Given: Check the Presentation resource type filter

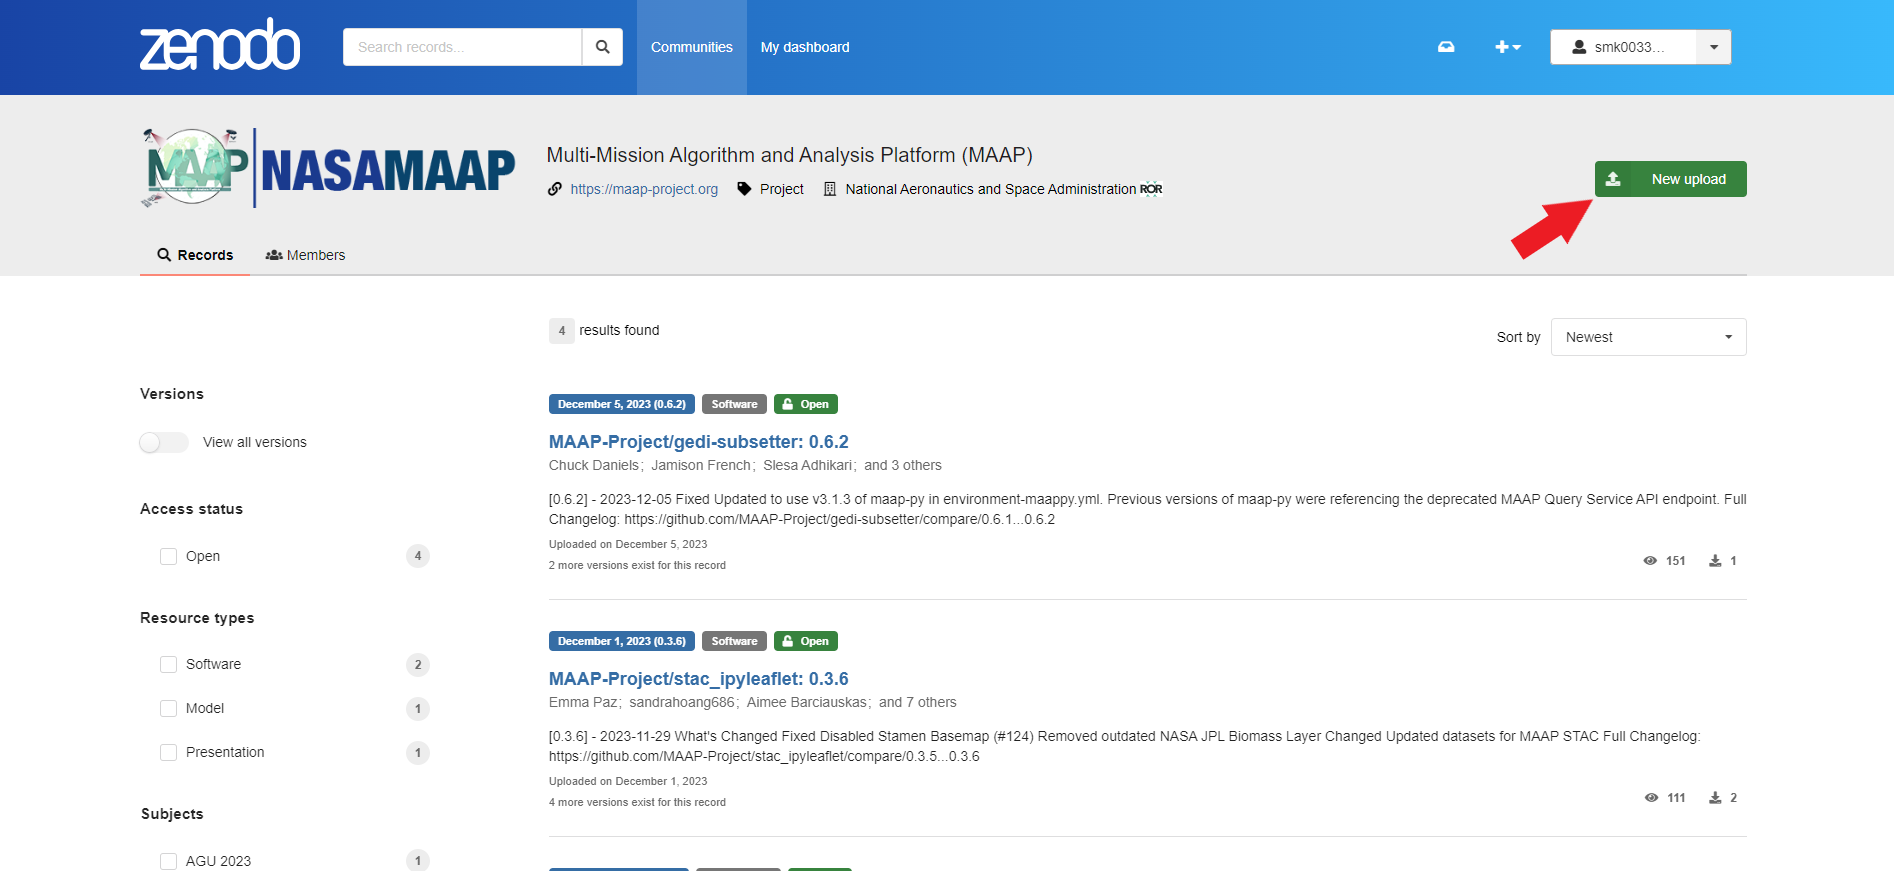Looking at the screenshot, I should (168, 752).
